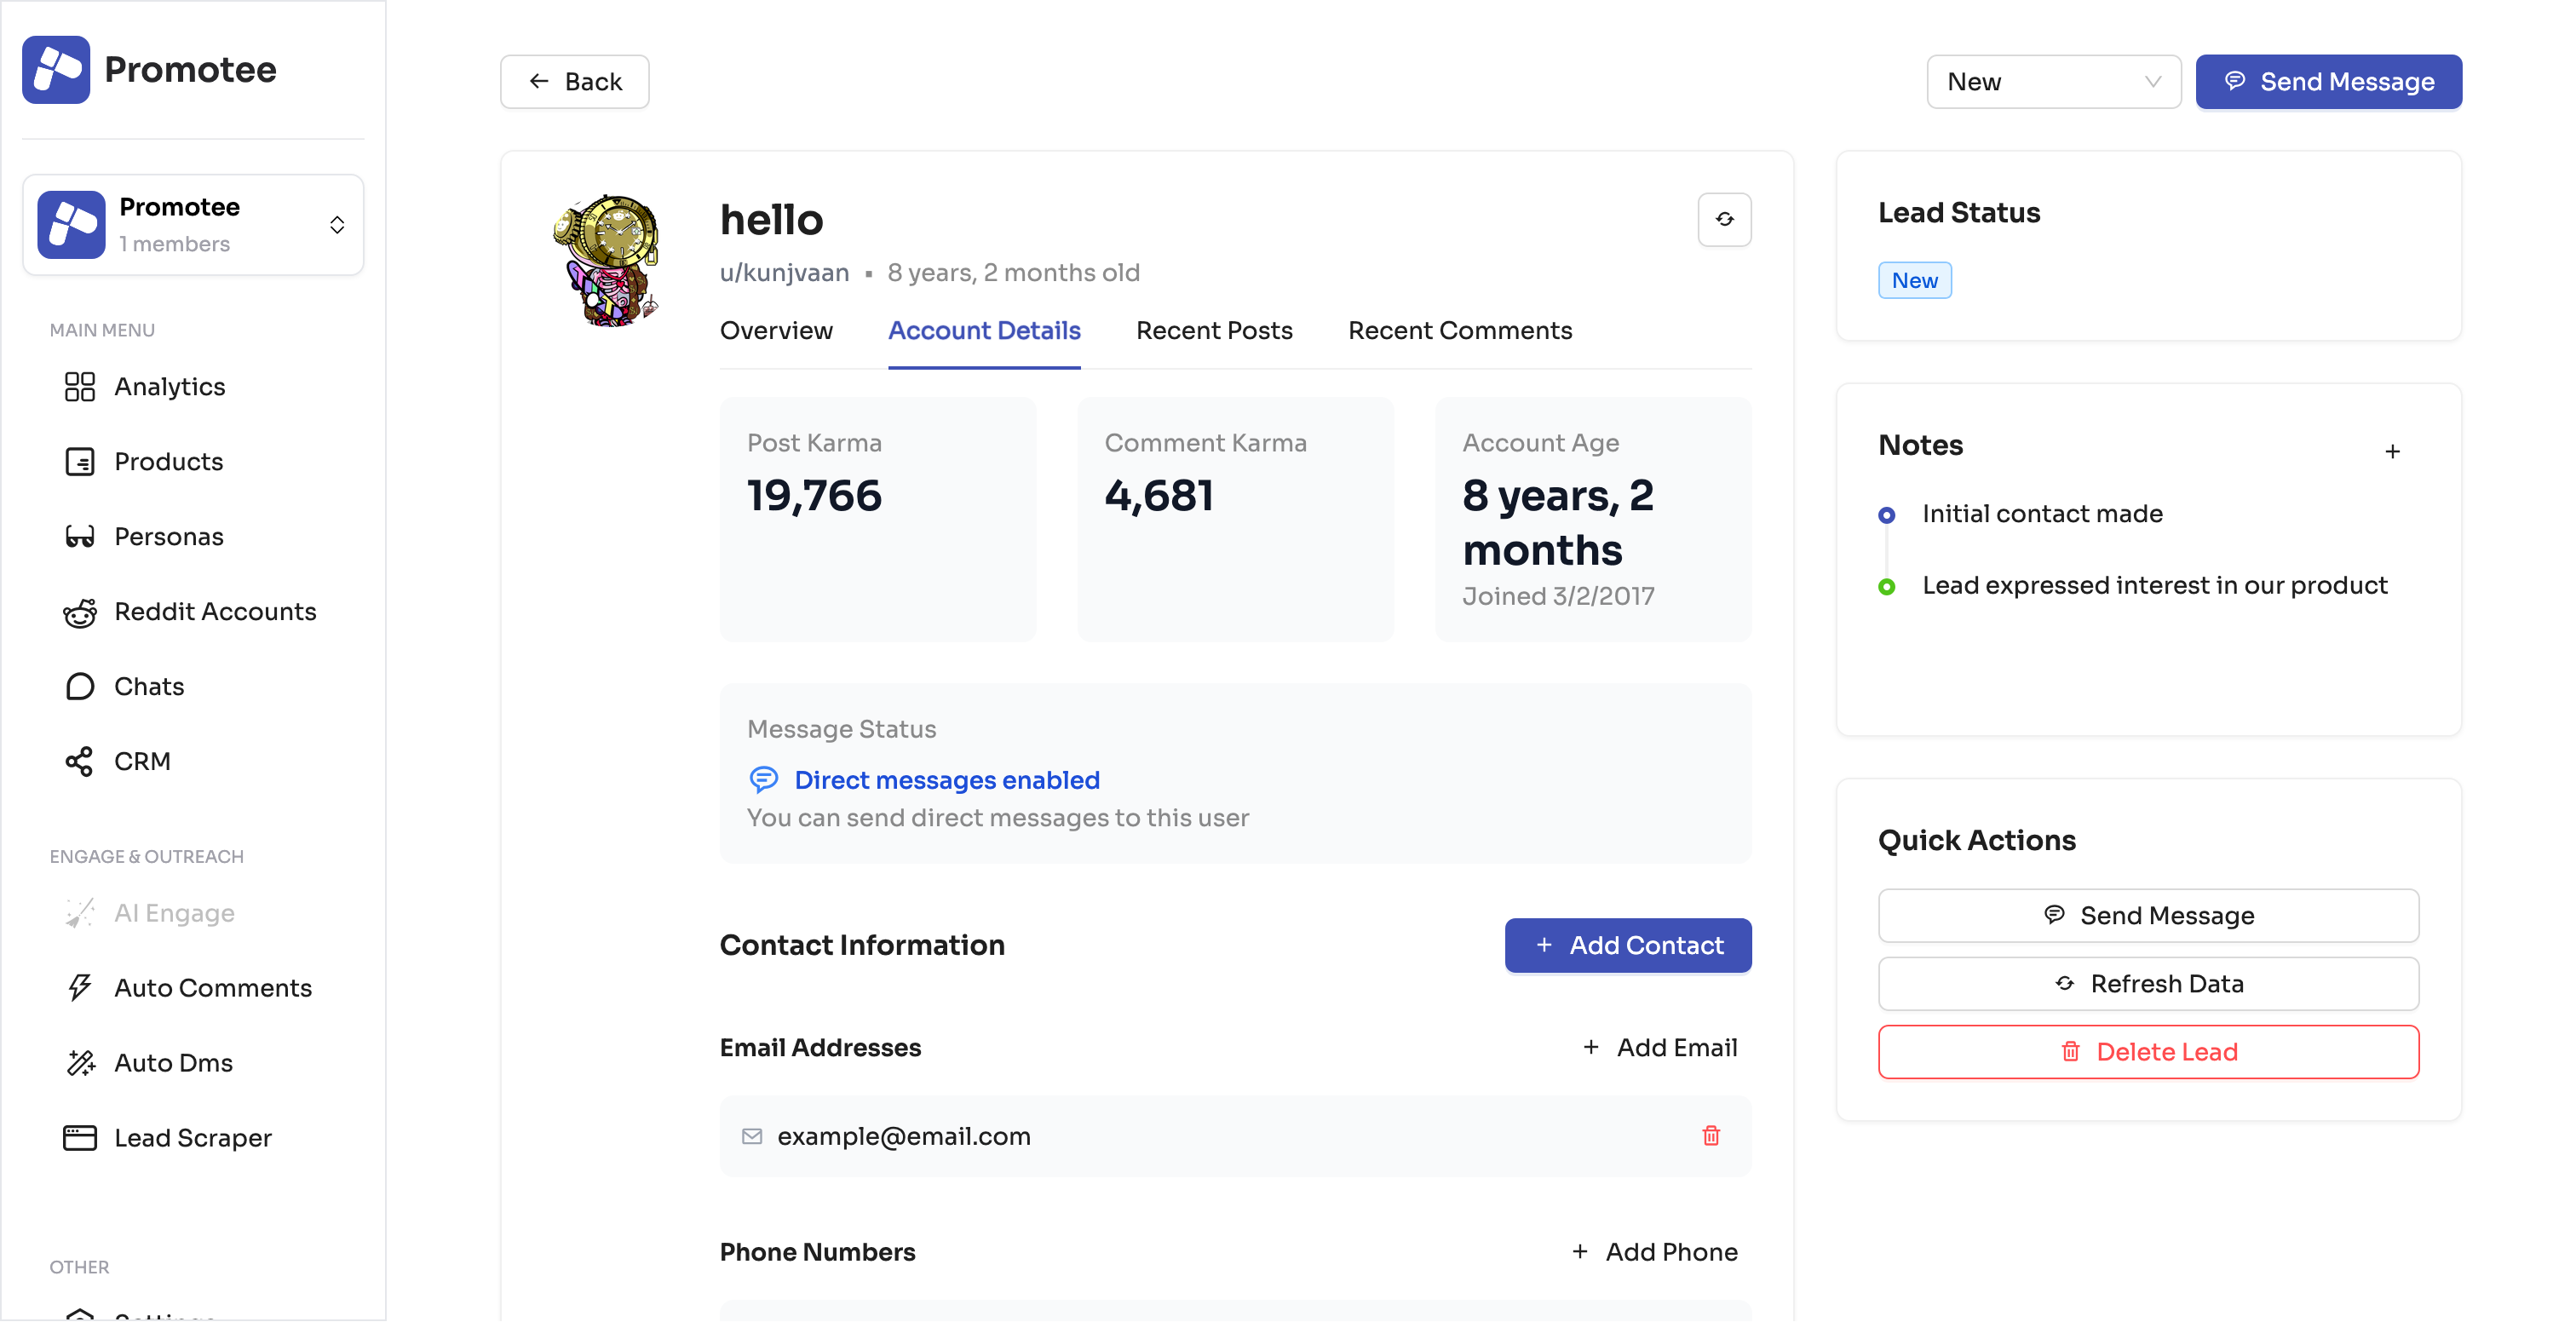Click the Personas glasses icon
Screen dimensions: 2576x1322
pos(80,537)
